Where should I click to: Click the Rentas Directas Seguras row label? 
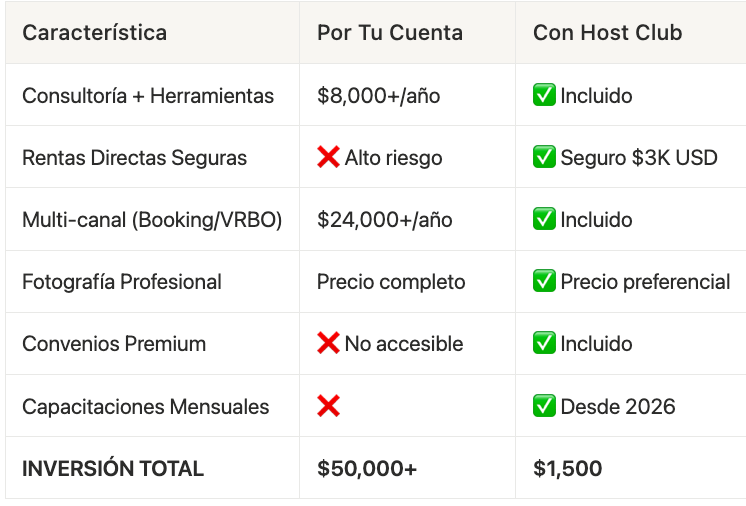134,158
